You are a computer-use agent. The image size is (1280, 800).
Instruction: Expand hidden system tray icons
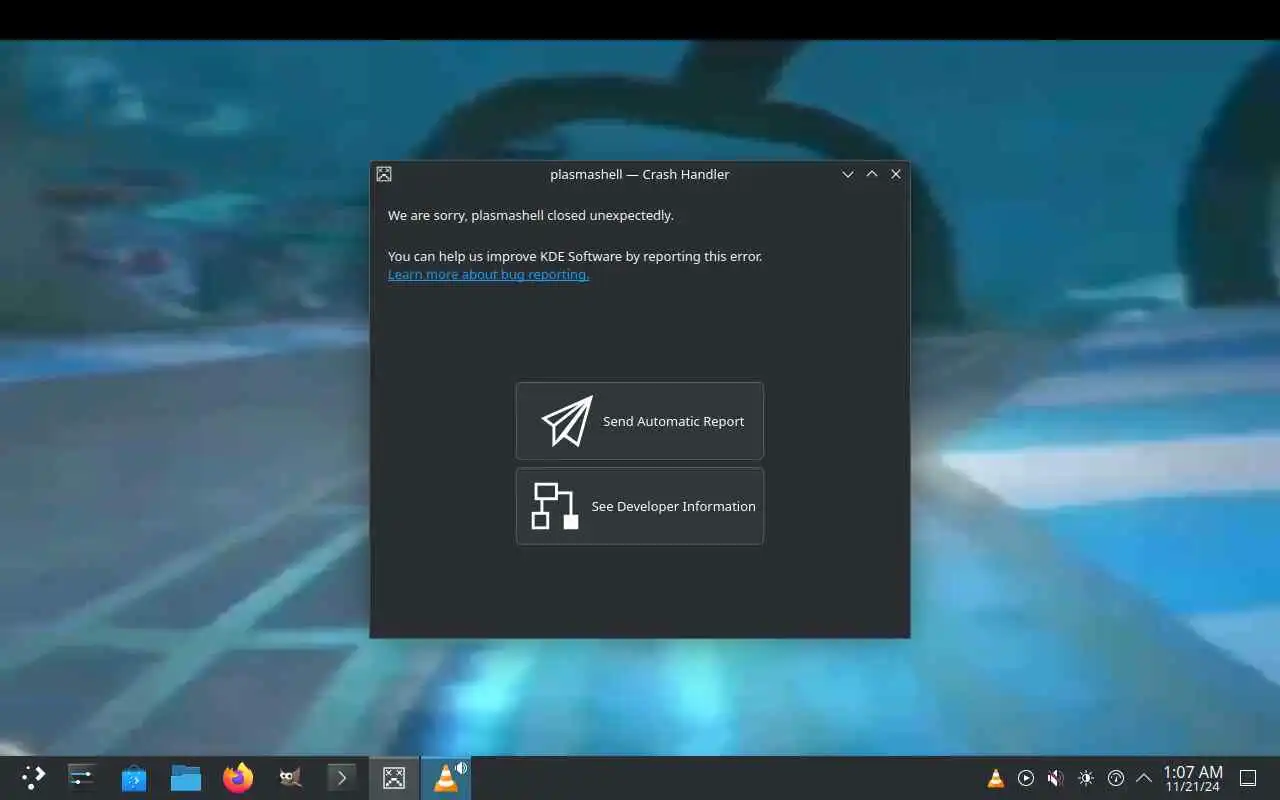[1144, 778]
